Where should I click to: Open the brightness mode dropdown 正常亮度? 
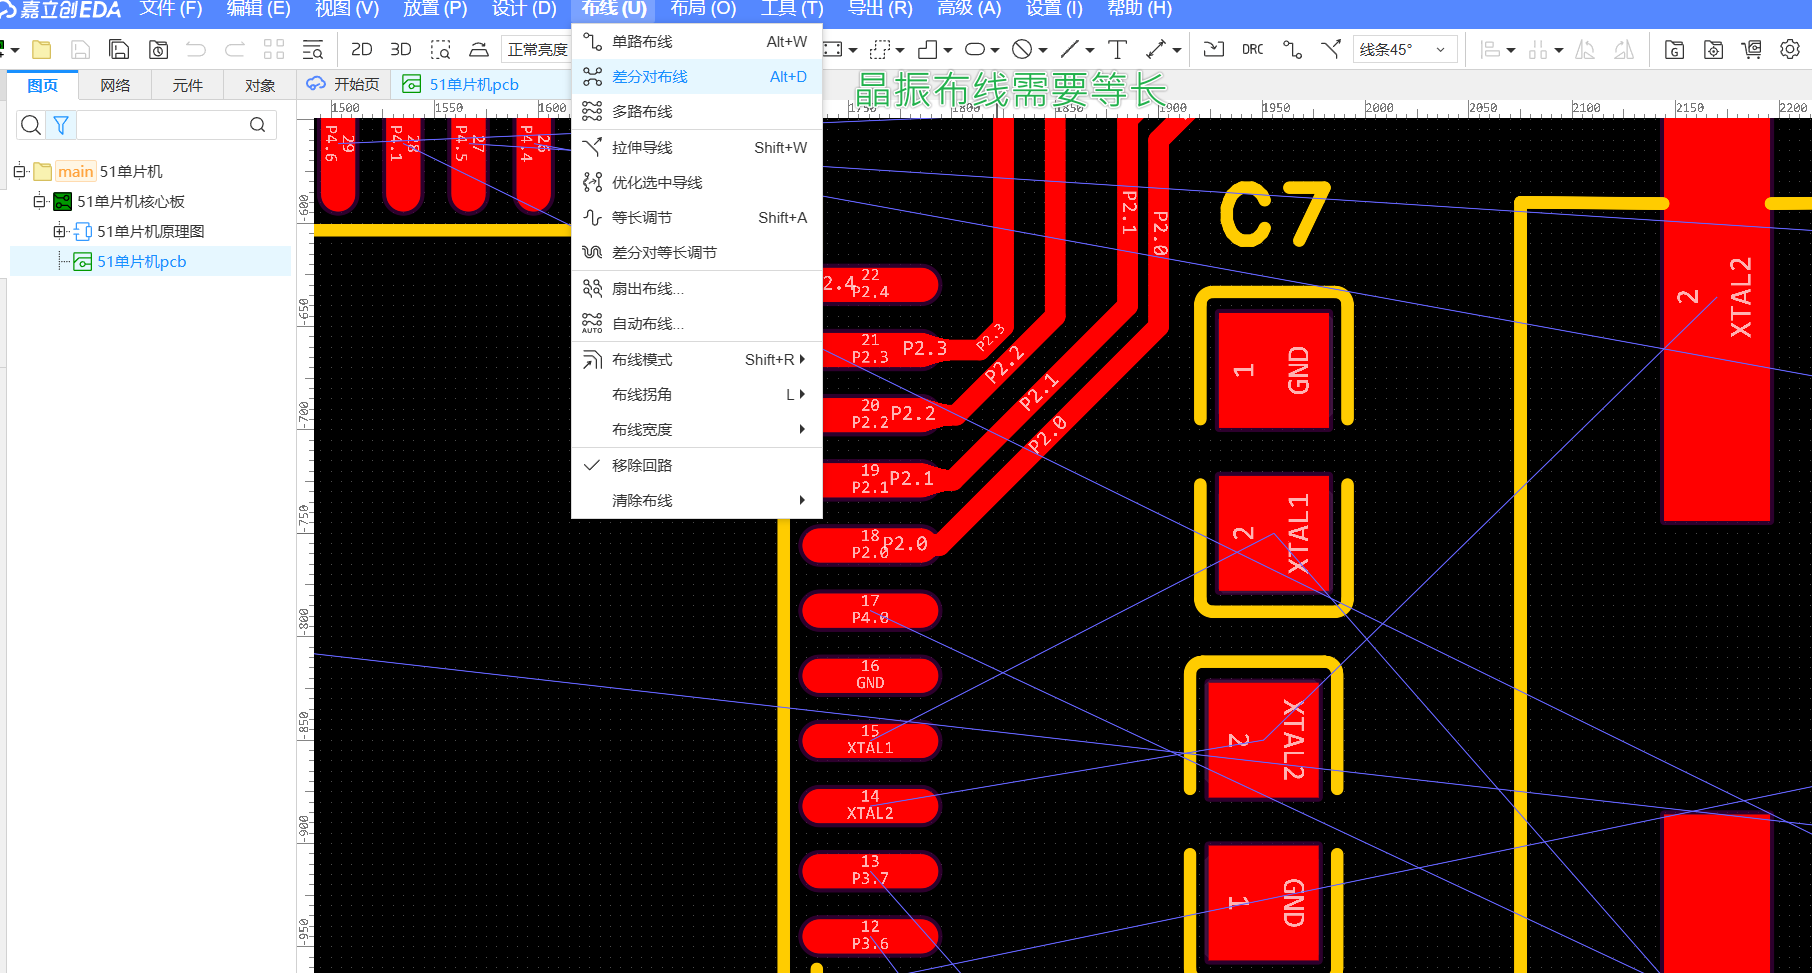(x=537, y=49)
